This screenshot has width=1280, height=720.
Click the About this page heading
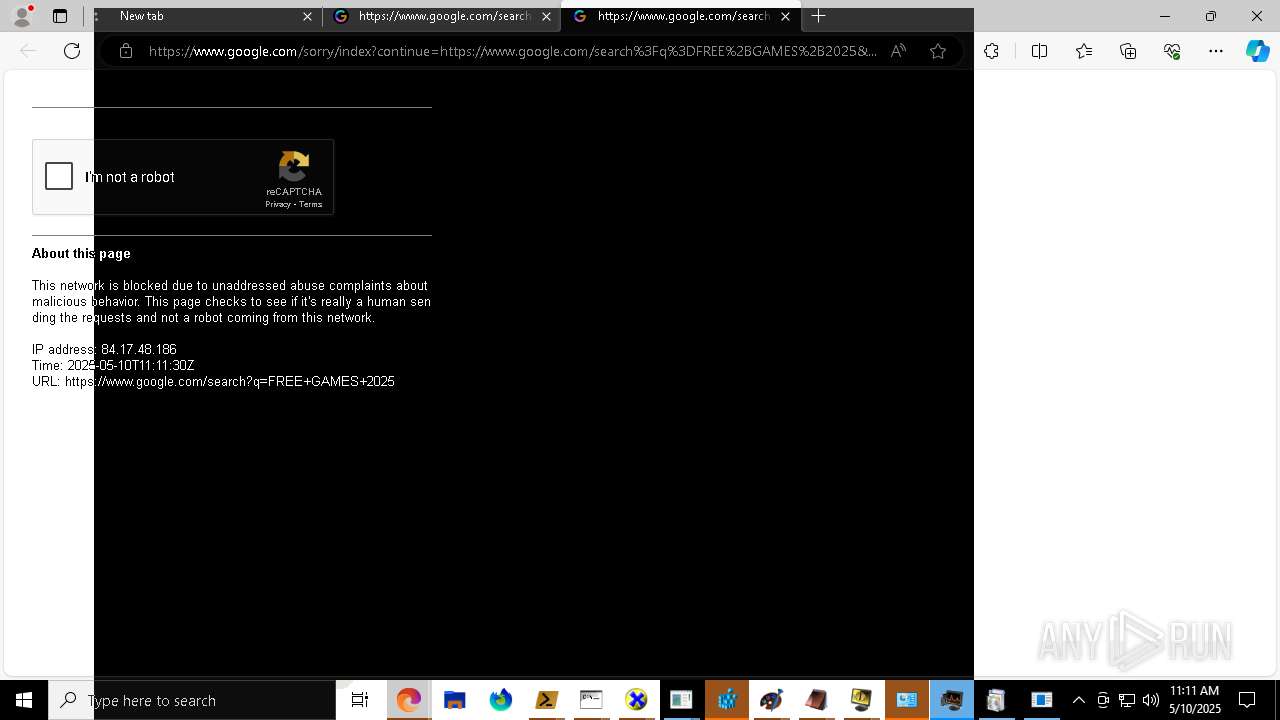(81, 254)
